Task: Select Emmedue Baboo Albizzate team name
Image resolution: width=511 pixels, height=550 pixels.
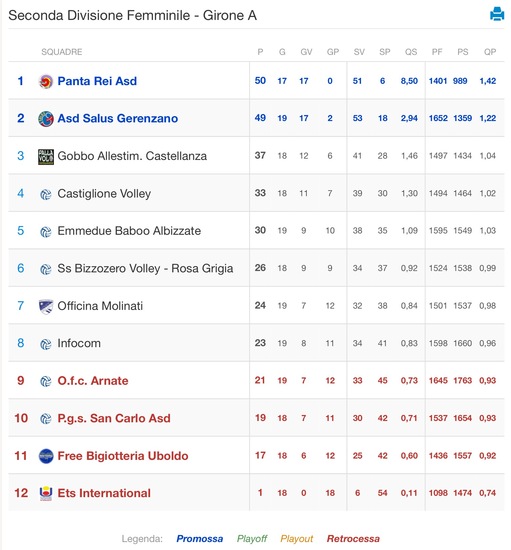Action: (x=129, y=231)
